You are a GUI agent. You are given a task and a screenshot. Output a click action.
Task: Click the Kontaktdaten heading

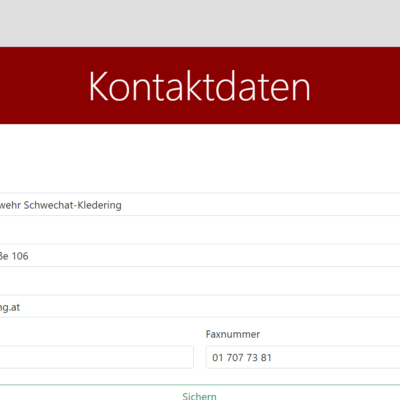pyautogui.click(x=199, y=86)
